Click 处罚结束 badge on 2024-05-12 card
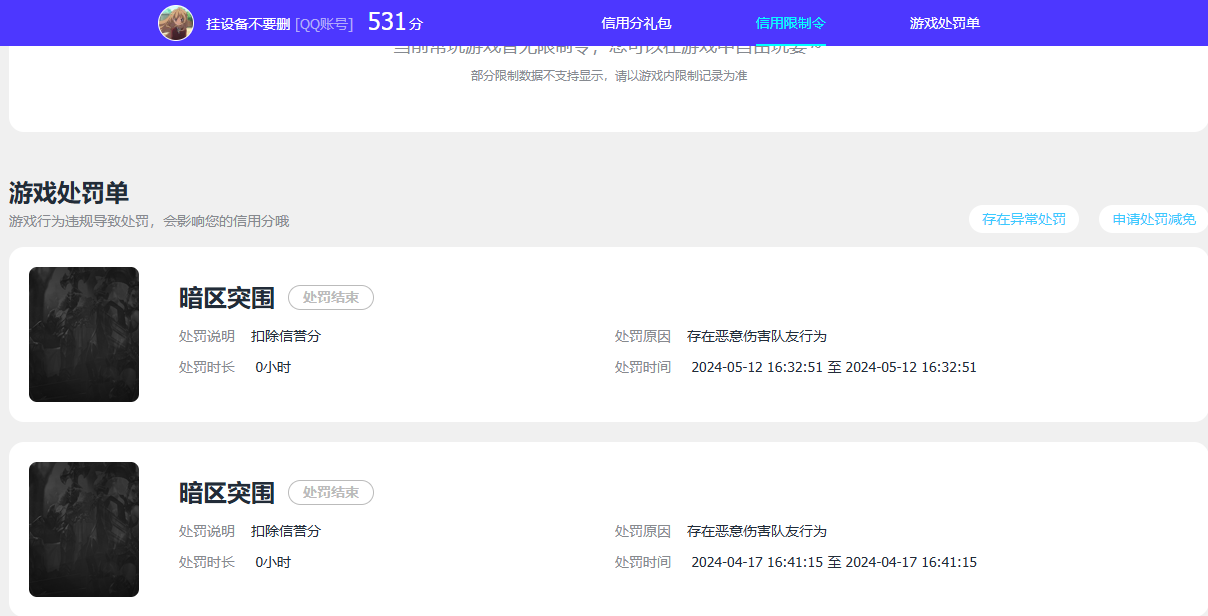 pyautogui.click(x=331, y=297)
